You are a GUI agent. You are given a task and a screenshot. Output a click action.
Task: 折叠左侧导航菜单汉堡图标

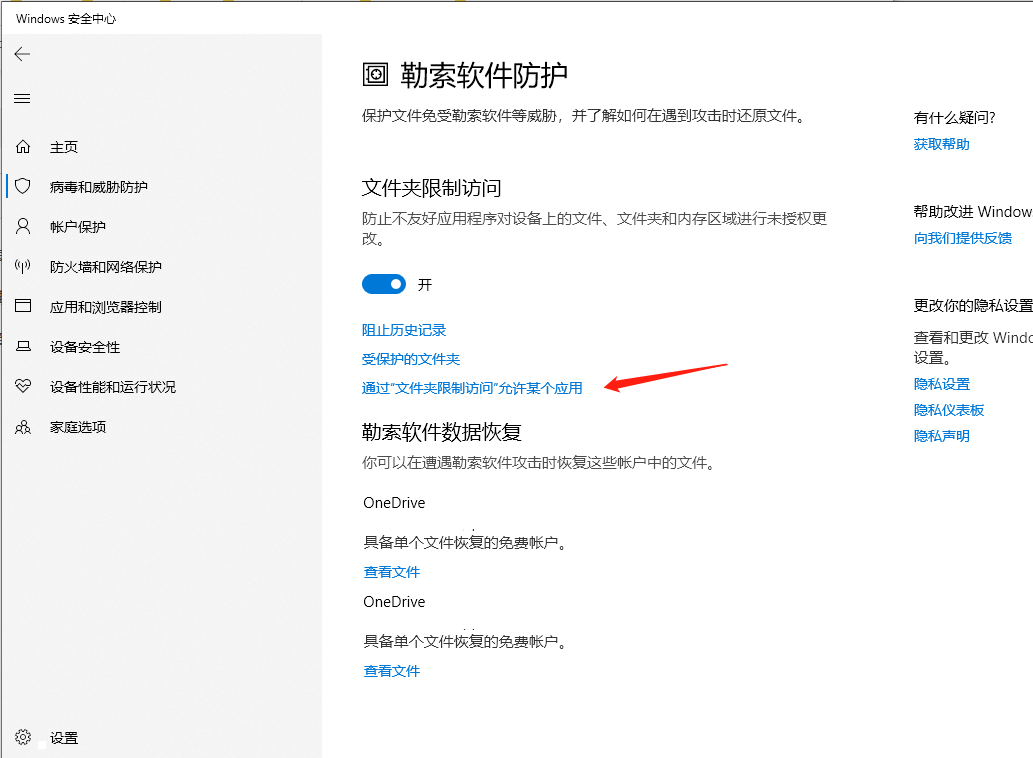[x=21, y=98]
